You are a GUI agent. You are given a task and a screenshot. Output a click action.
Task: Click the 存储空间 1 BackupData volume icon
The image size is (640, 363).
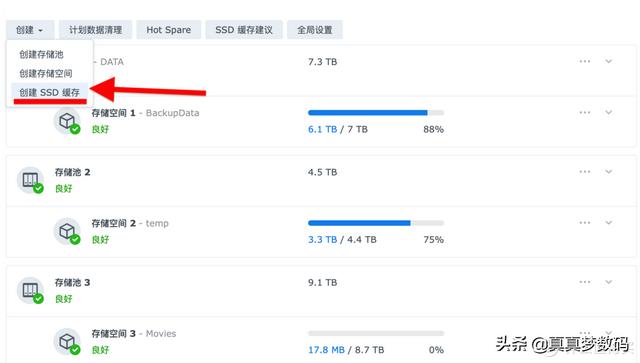click(x=67, y=121)
